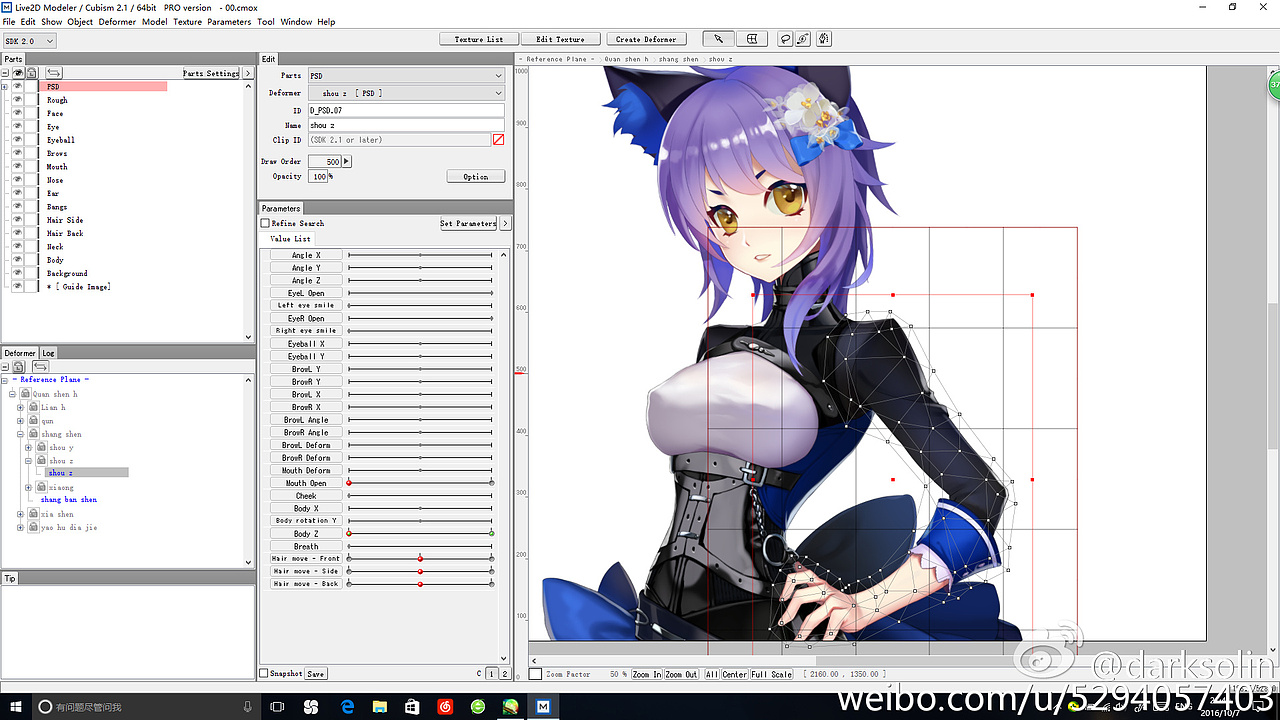Click Parts panel master eye icon
This screenshot has height=720, width=1280.
(x=18, y=73)
